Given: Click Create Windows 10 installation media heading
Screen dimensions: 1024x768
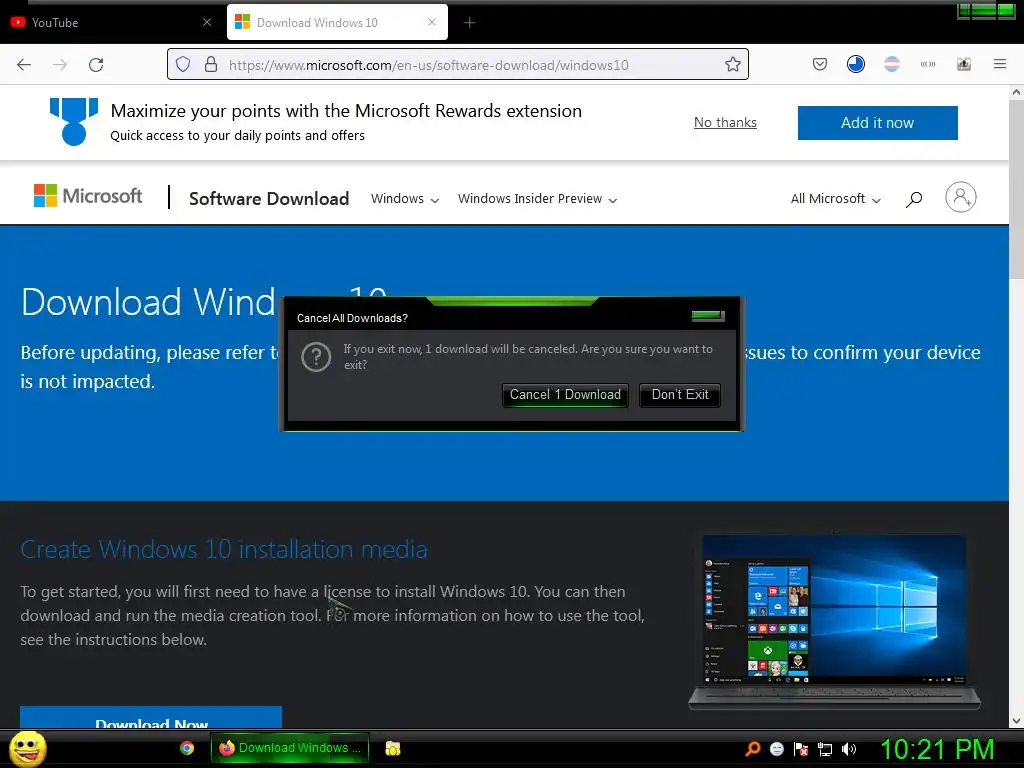Looking at the screenshot, I should coord(224,549).
